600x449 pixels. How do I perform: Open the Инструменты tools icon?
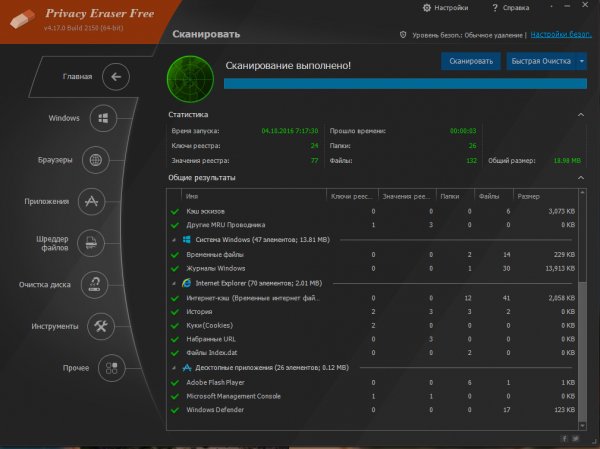101,326
